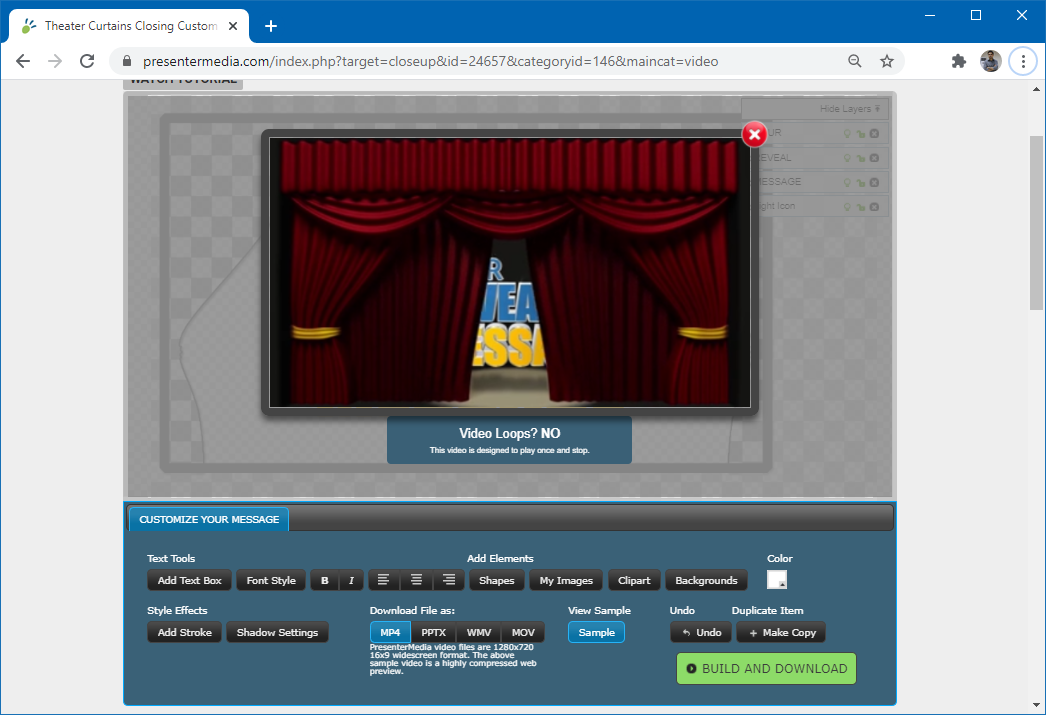1046x715 pixels.
Task: Open the Chrome extensions puzzle icon
Action: pyautogui.click(x=958, y=61)
